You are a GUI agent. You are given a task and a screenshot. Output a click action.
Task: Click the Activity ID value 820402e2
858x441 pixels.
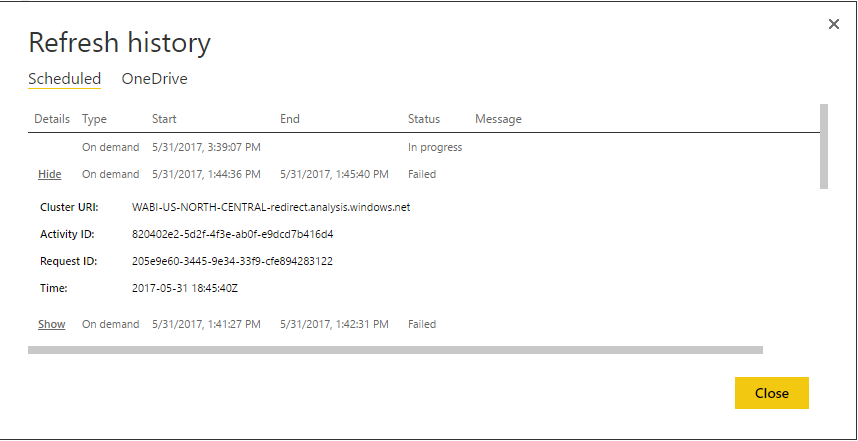point(233,235)
